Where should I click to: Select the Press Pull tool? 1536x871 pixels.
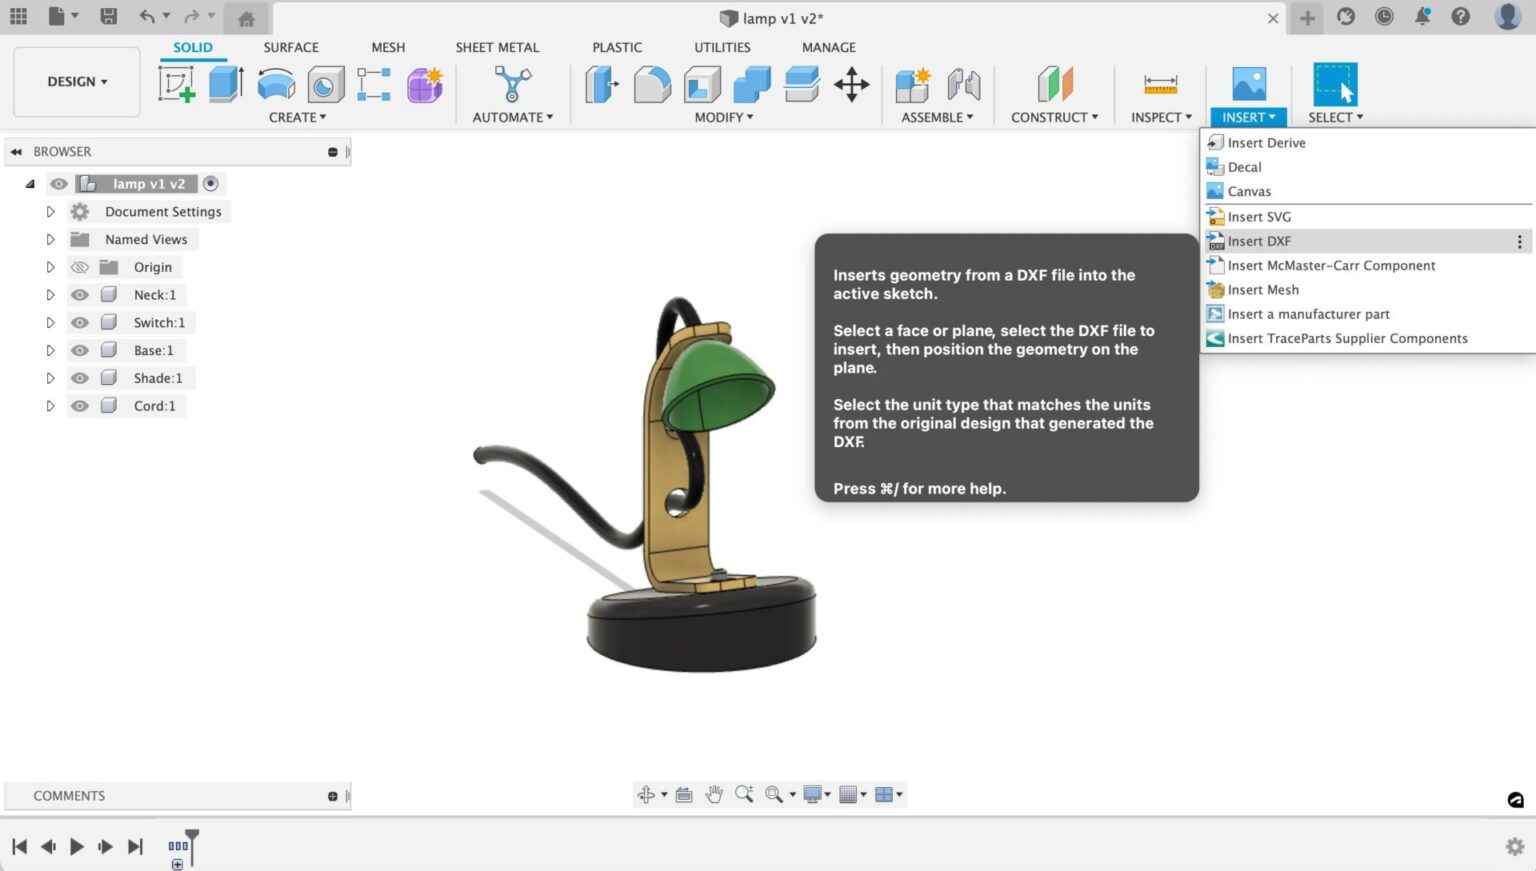[x=600, y=84]
